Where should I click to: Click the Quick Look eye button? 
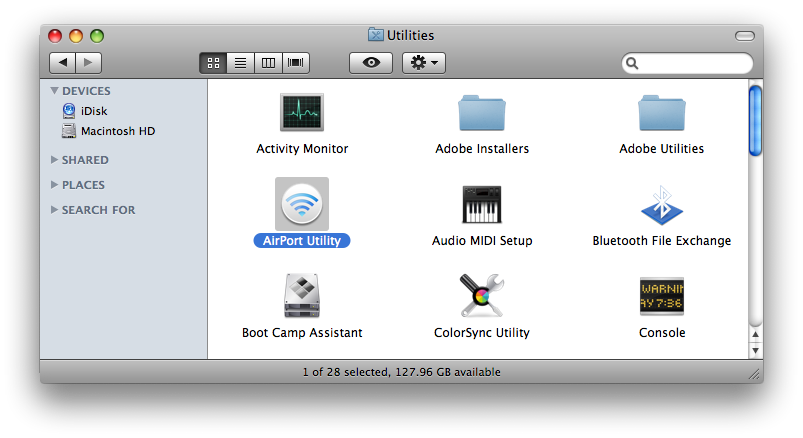pos(371,63)
